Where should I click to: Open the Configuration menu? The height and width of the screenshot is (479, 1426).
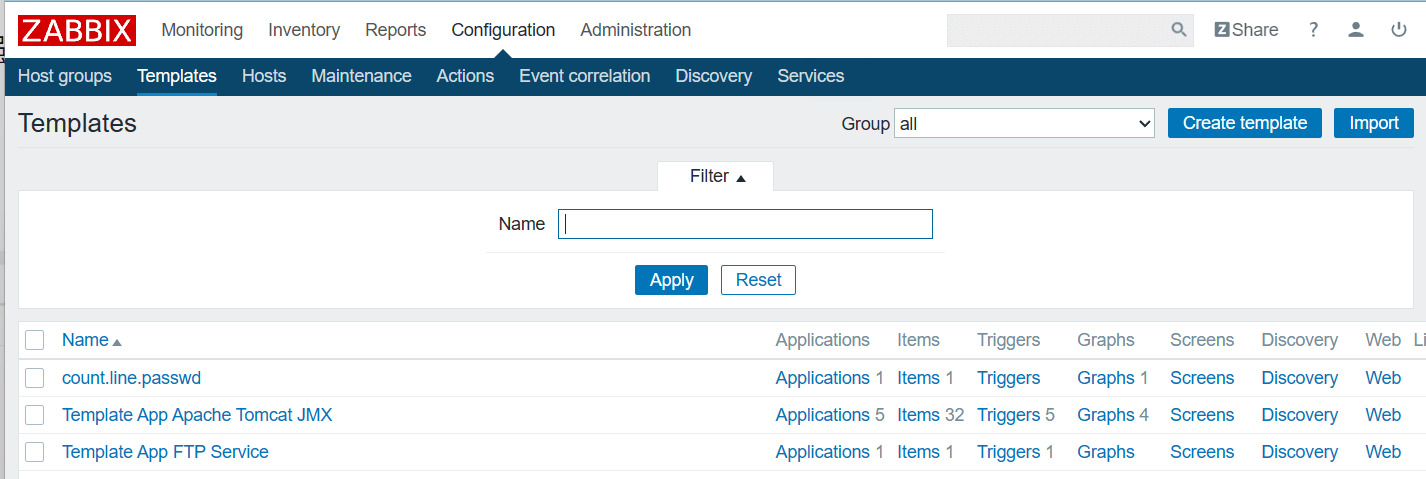point(503,30)
